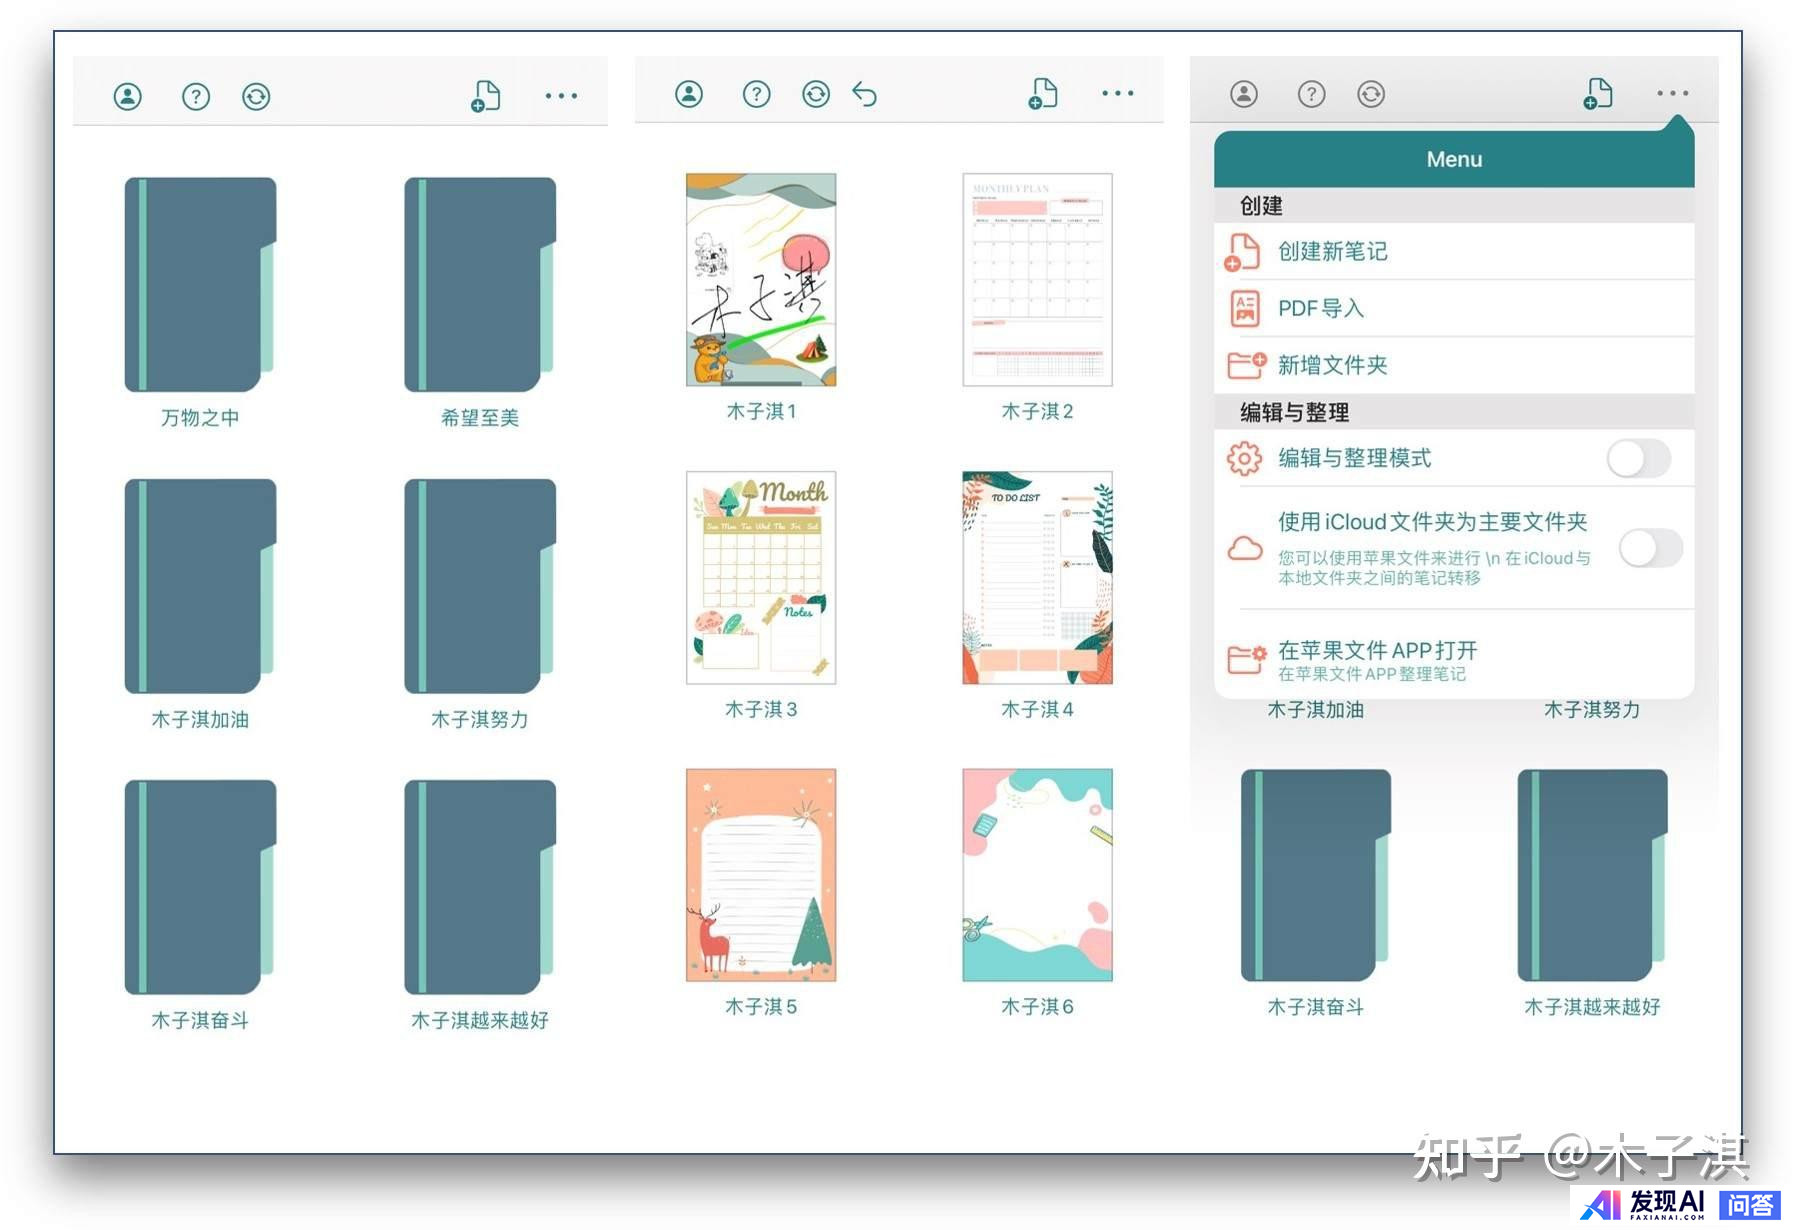This screenshot has width=1796, height=1230.
Task: Go back with arrow in middle panel
Action: 865,94
